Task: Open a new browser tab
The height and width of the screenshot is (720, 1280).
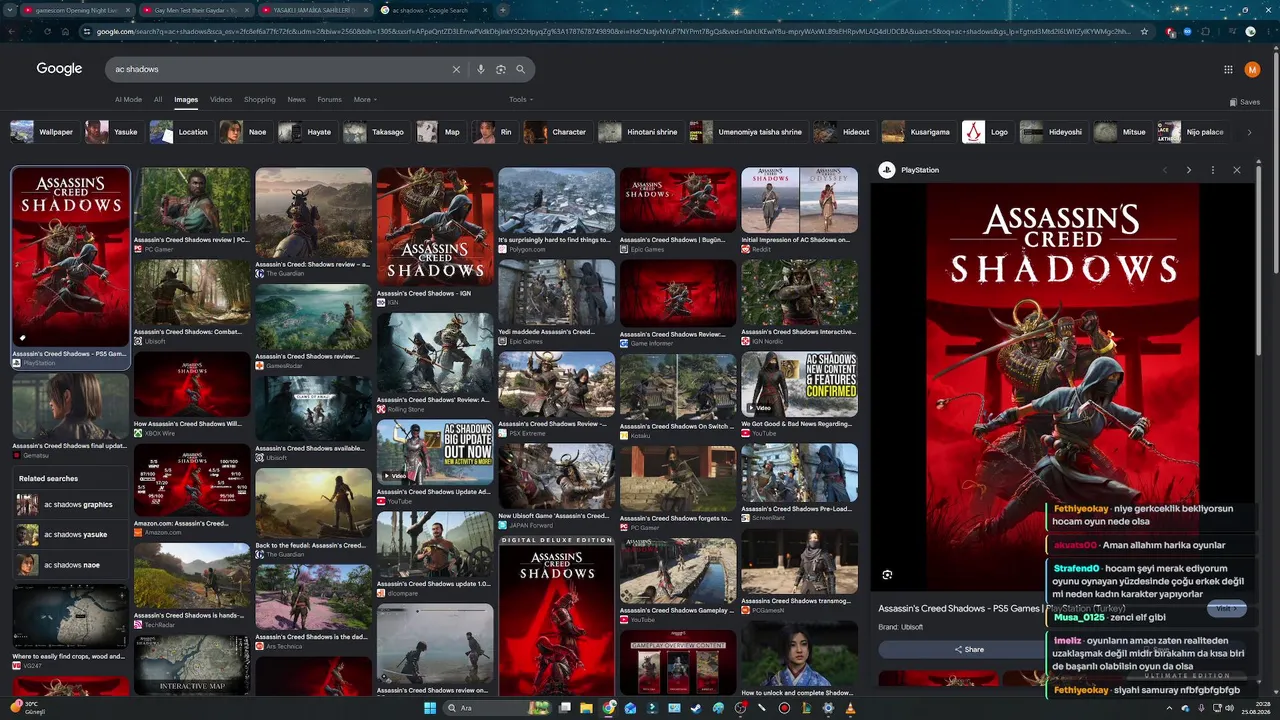Action: 503,10
